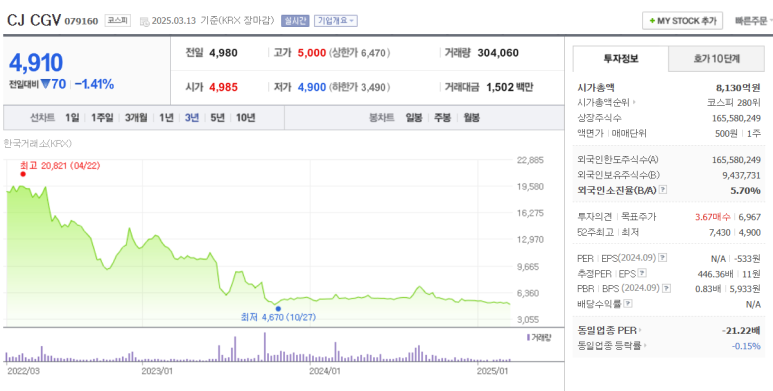Click the stock code 079160

81,21
